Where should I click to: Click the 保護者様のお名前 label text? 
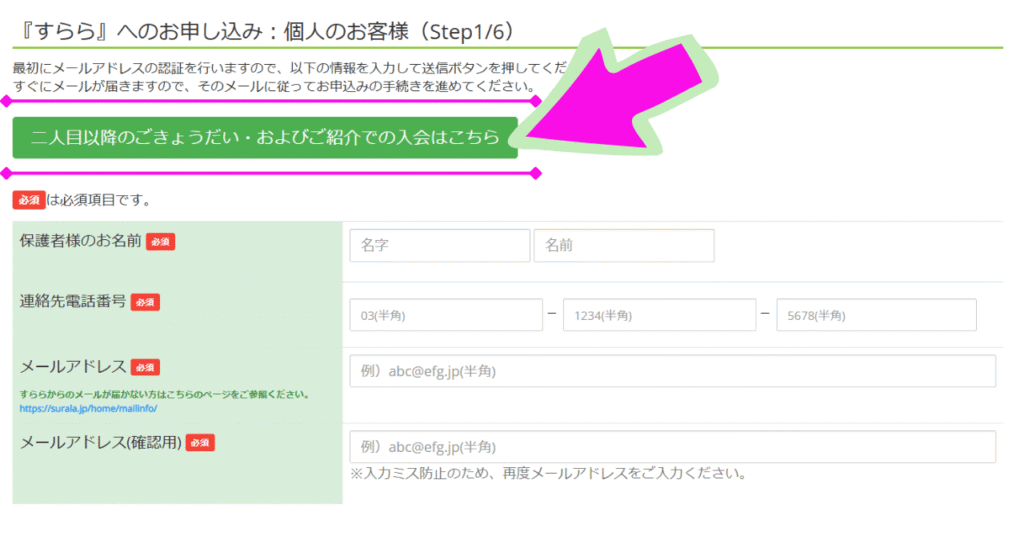(80, 242)
